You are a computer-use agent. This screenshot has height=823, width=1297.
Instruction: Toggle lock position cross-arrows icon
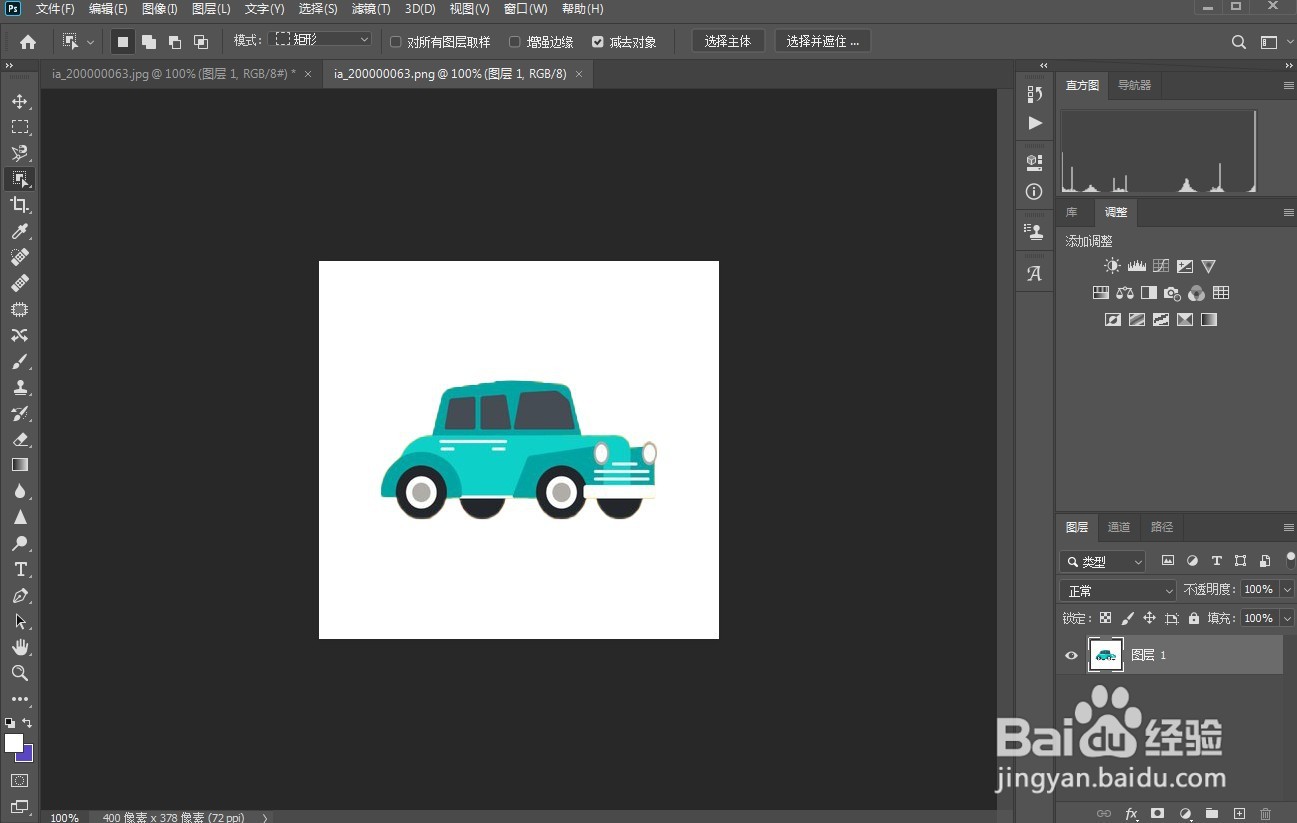(1150, 618)
